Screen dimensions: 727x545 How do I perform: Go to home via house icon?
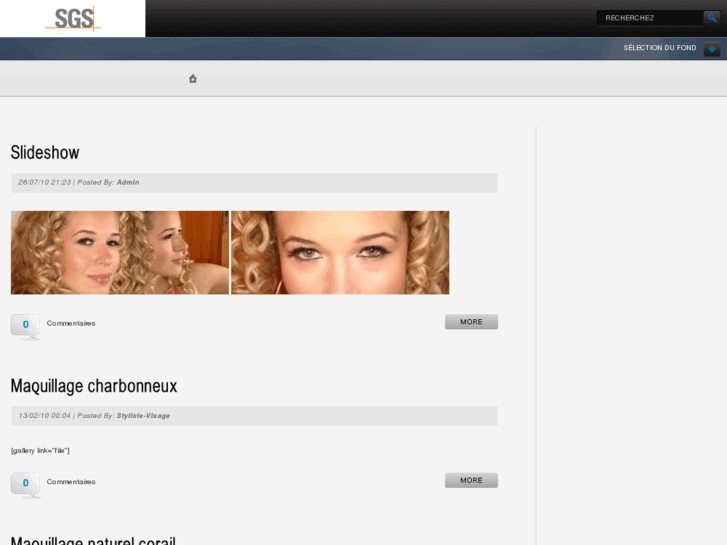coord(193,79)
